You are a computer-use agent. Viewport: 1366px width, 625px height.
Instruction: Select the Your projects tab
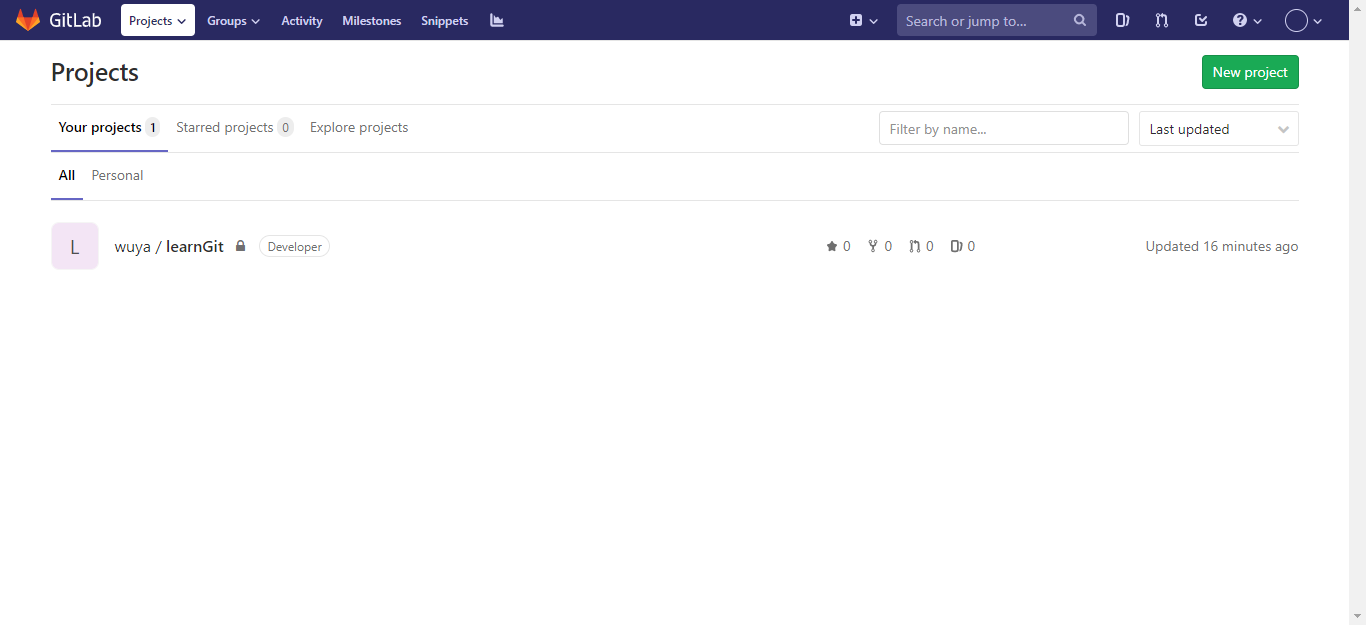pyautogui.click(x=109, y=127)
